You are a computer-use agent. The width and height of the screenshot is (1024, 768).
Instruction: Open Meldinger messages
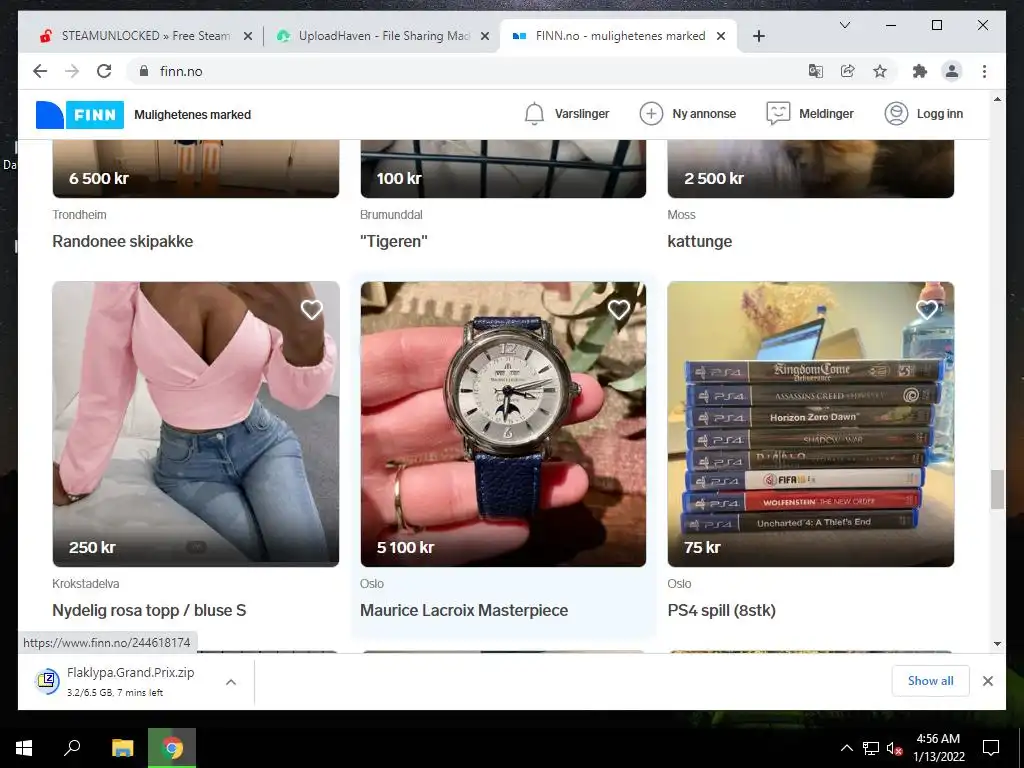click(x=810, y=114)
